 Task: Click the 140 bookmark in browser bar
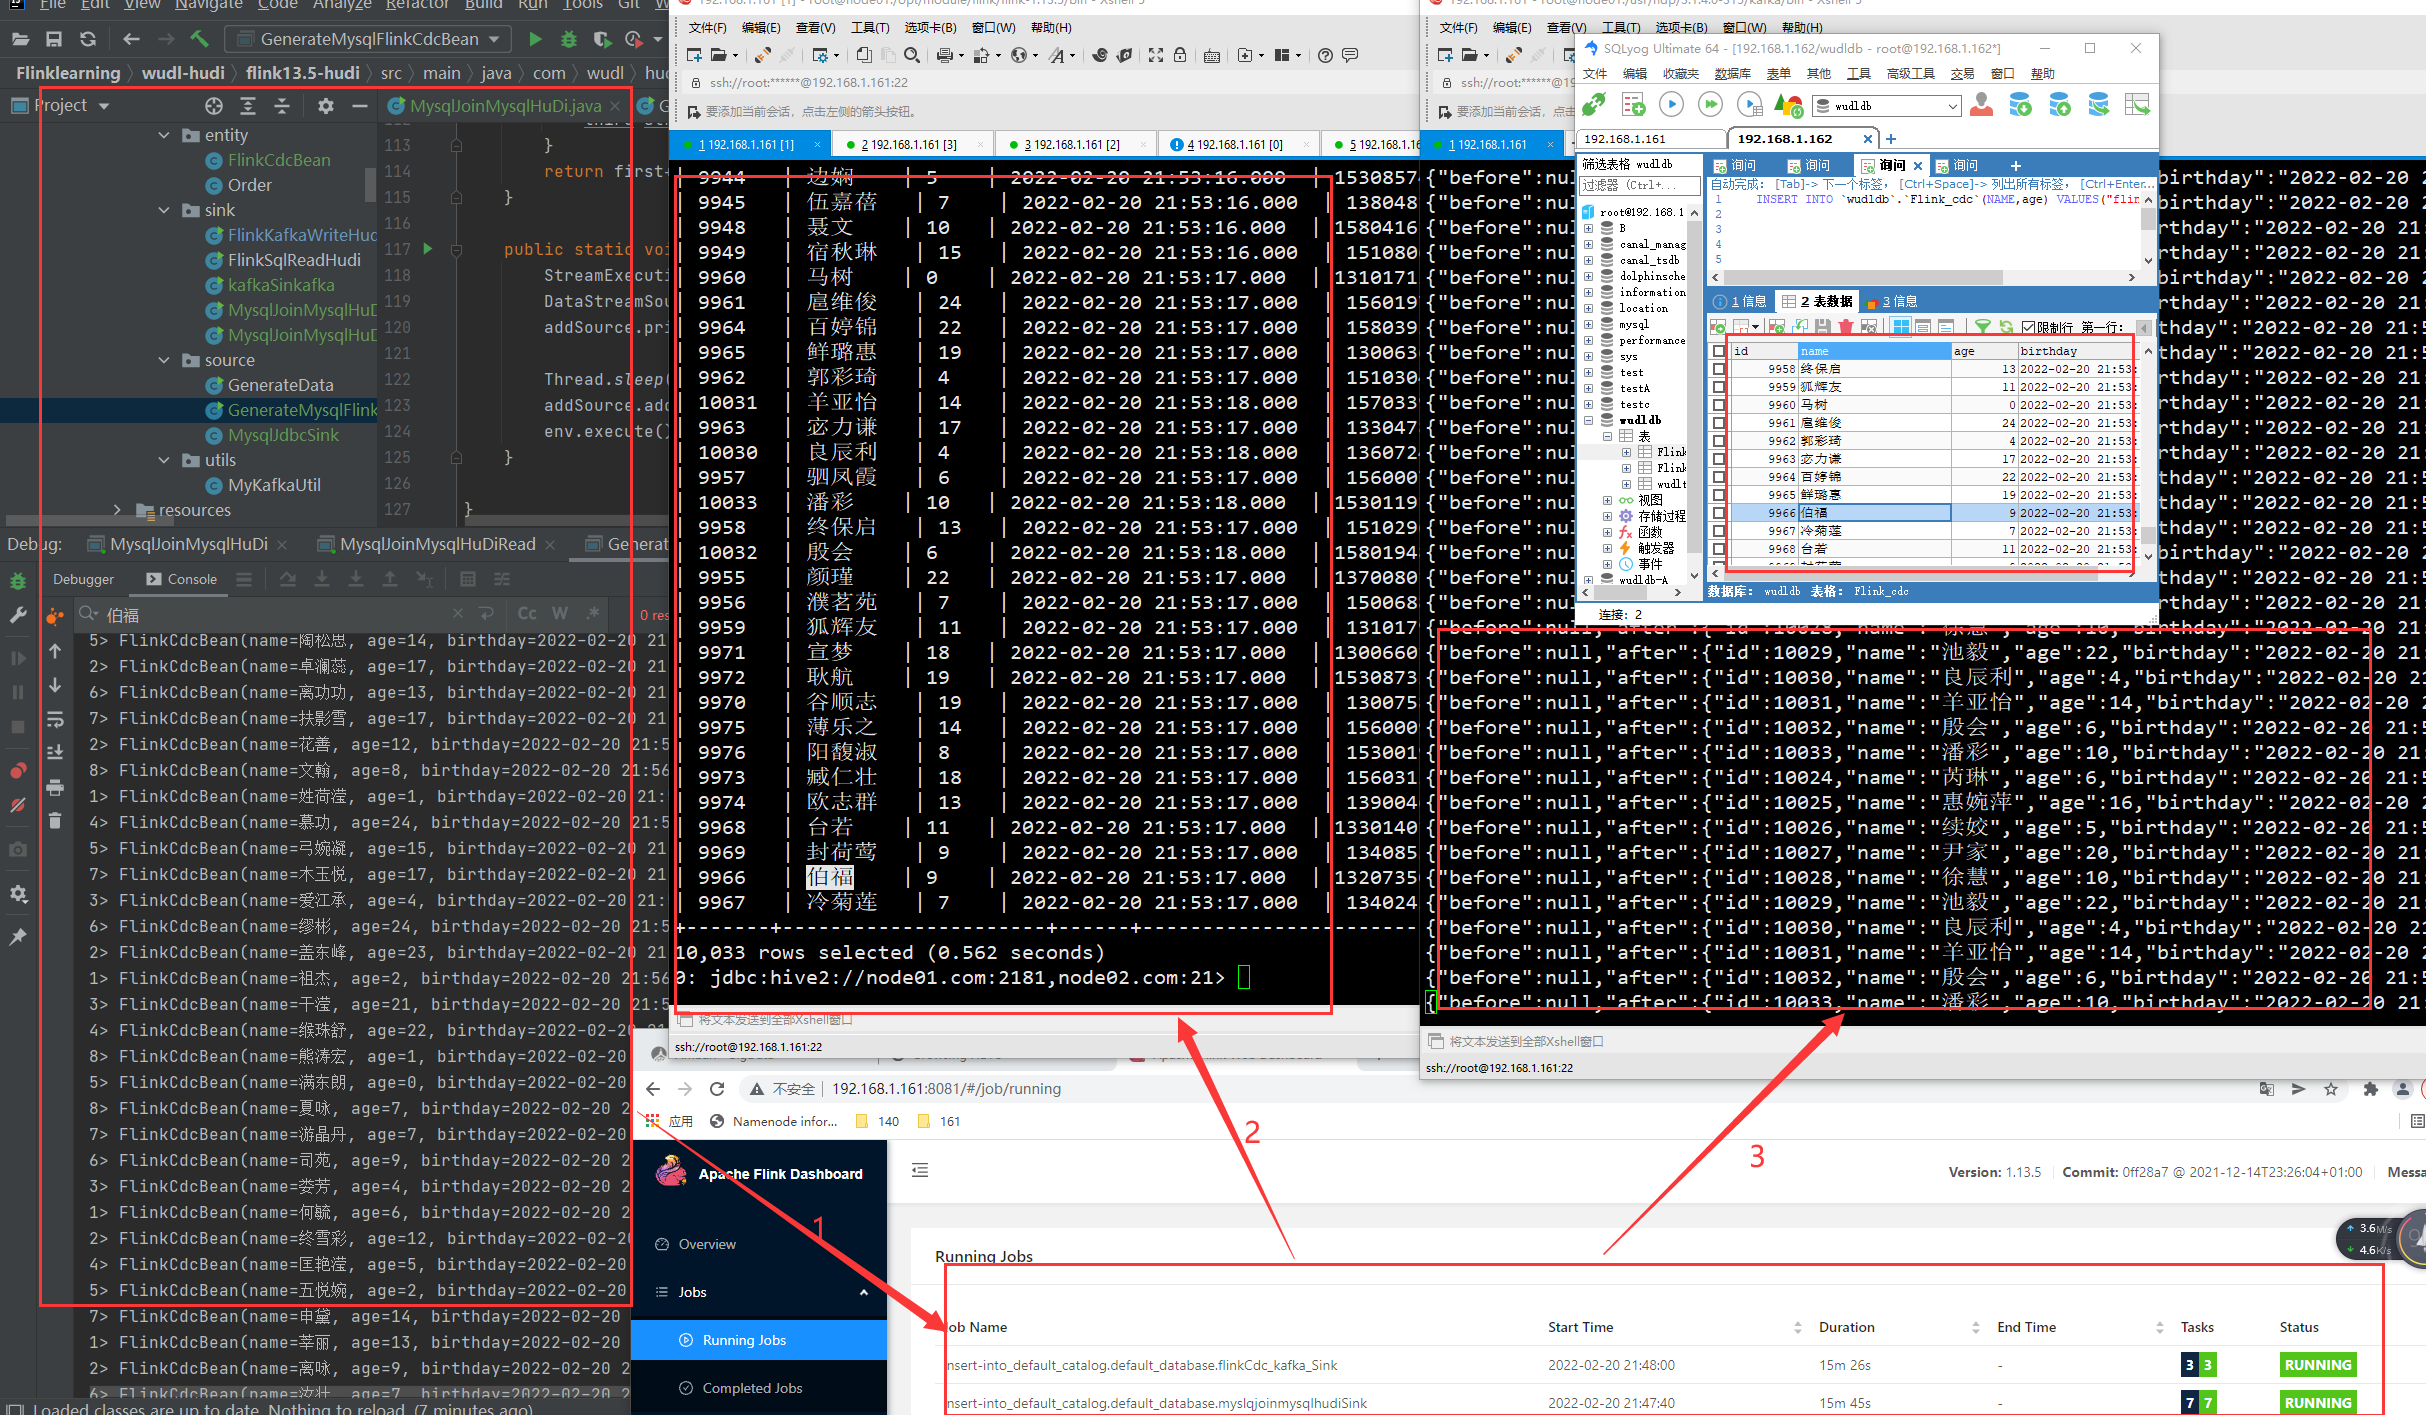point(878,1121)
